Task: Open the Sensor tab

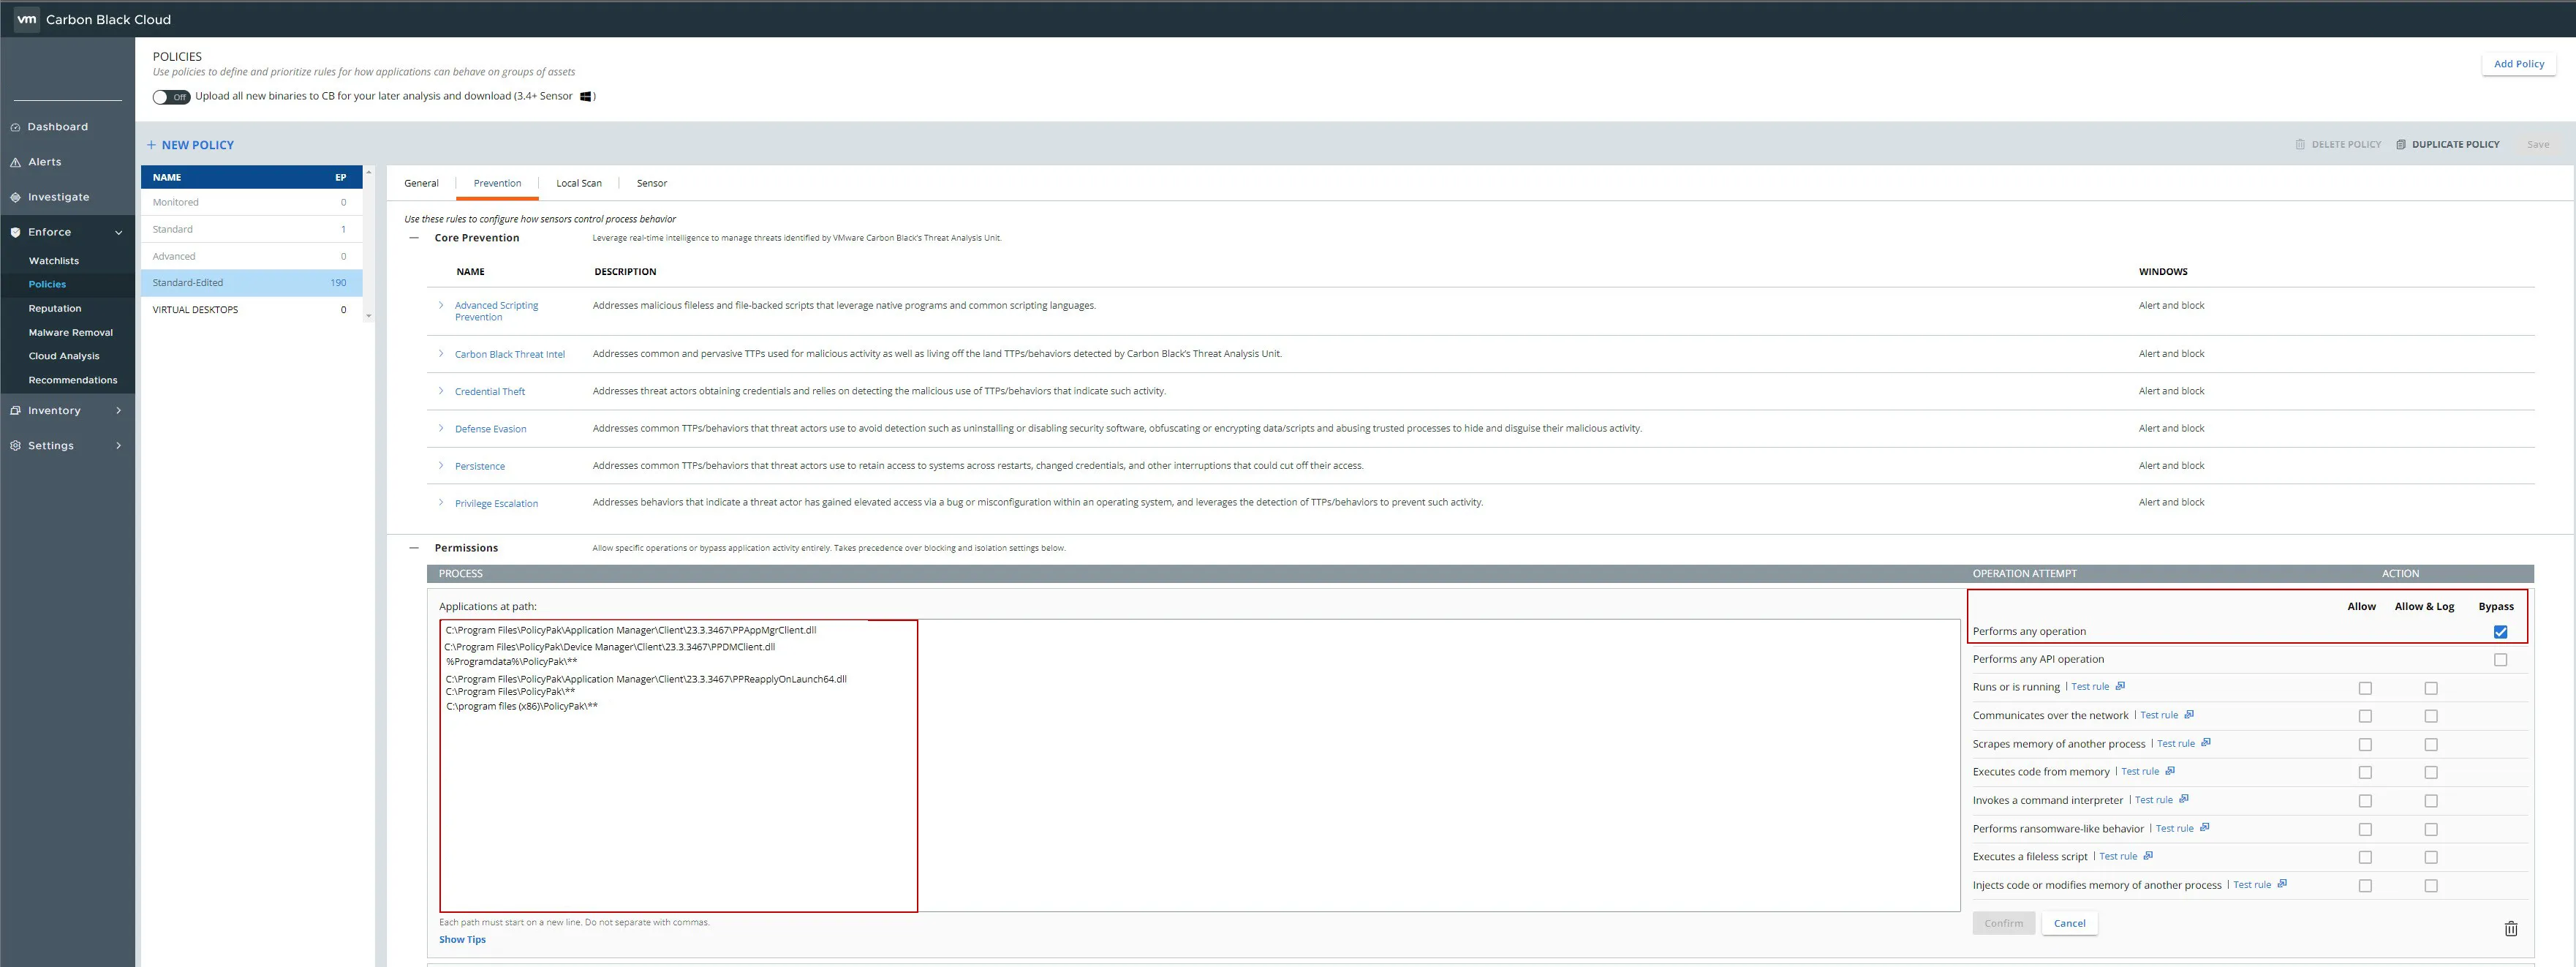Action: click(x=651, y=183)
